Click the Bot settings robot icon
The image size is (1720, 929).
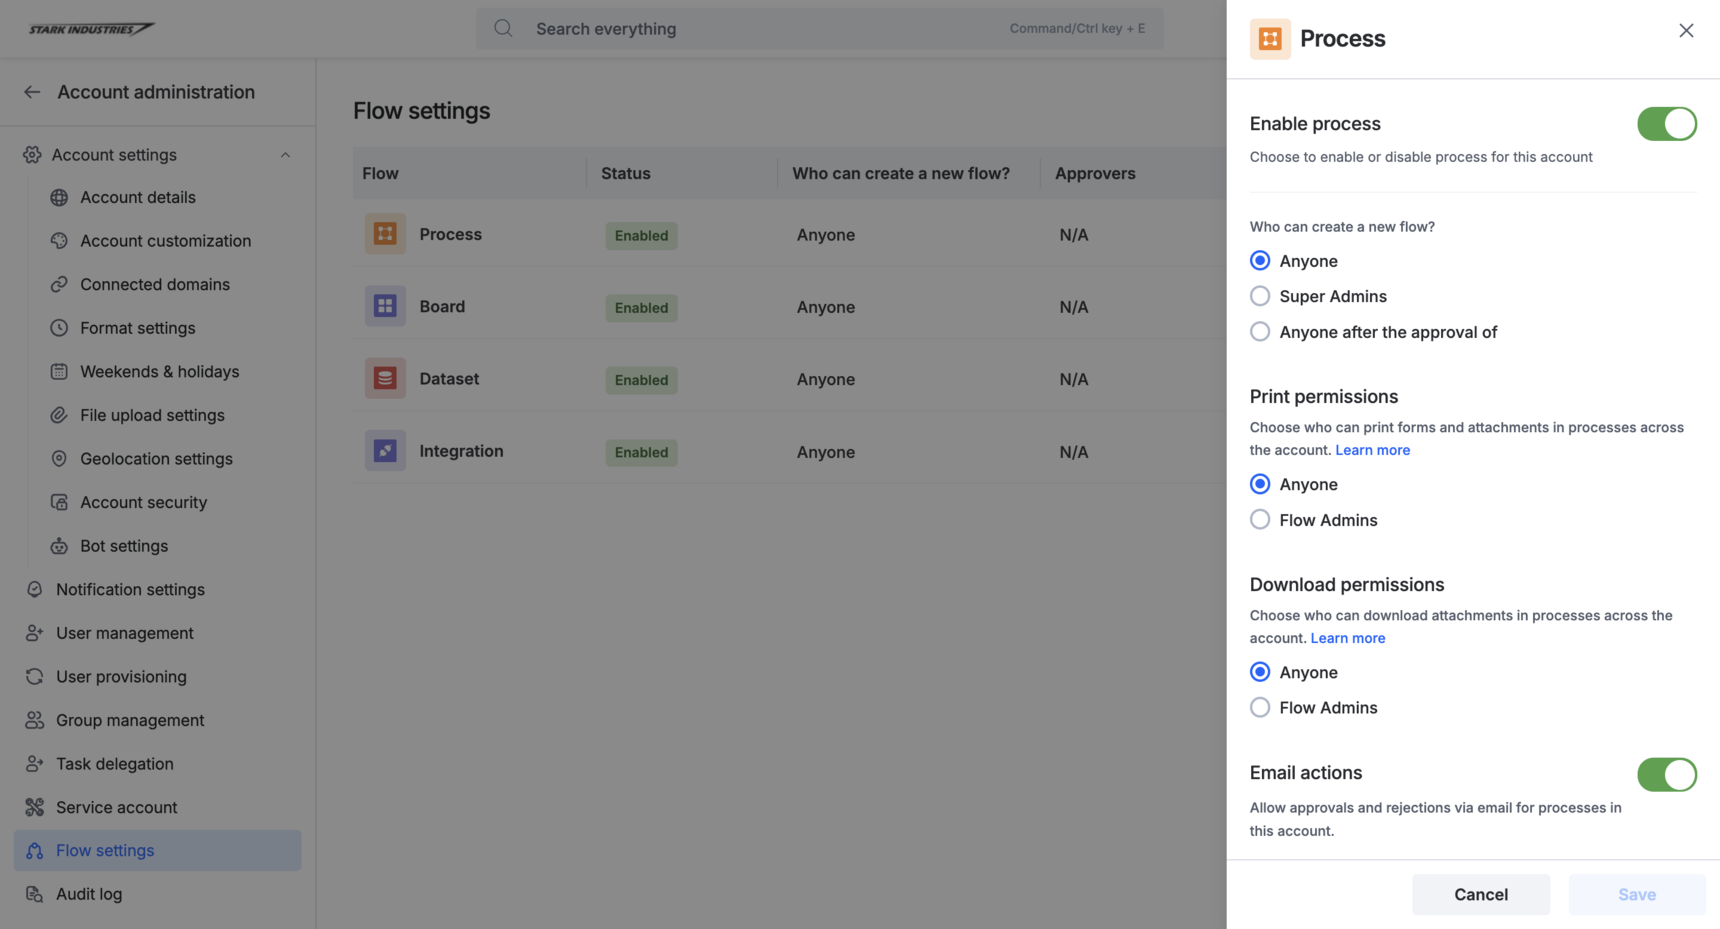click(59, 546)
